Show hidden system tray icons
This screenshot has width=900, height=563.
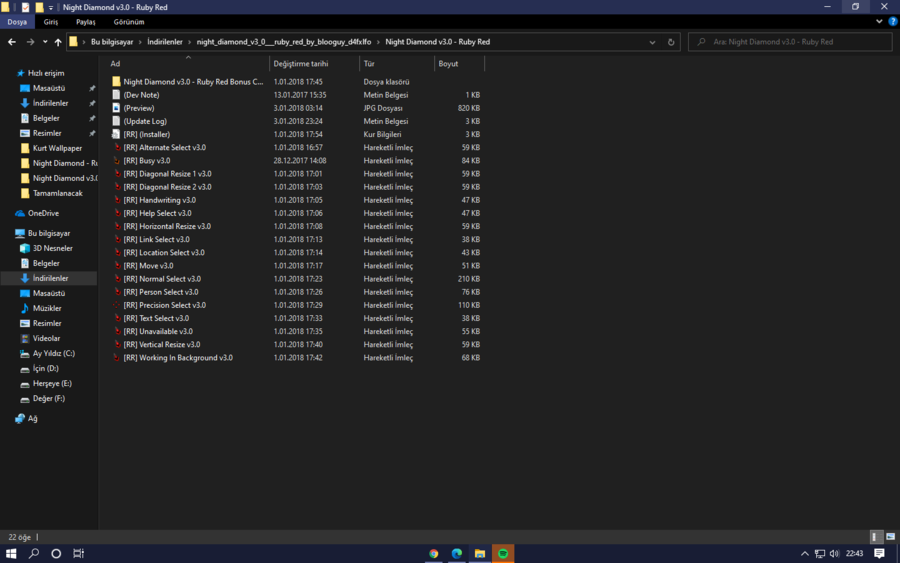pyautogui.click(x=804, y=553)
